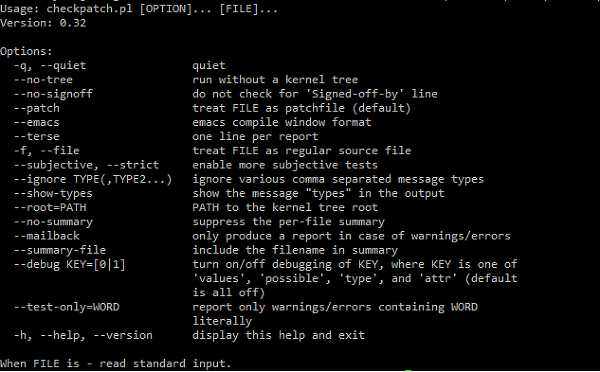The height and width of the screenshot is (372, 600).
Task: Select the --mailback option
Action: pyautogui.click(x=47, y=236)
